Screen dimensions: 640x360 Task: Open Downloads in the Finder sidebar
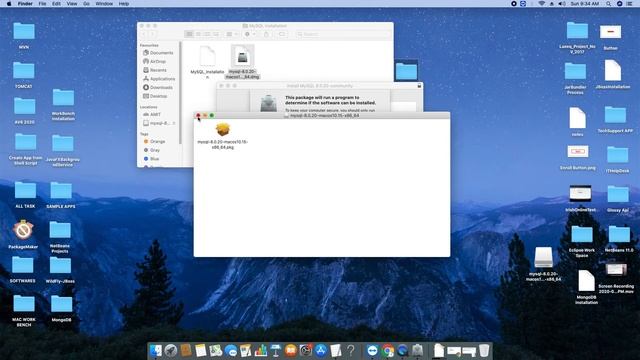(158, 87)
